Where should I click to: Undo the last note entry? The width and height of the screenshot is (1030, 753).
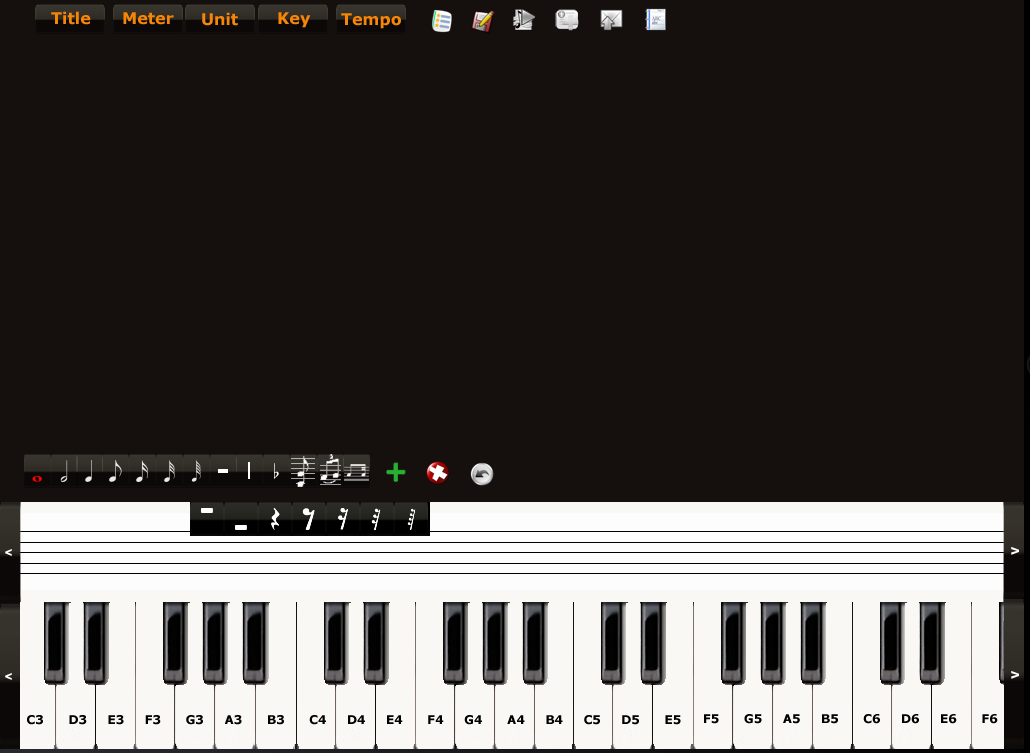tap(481, 473)
